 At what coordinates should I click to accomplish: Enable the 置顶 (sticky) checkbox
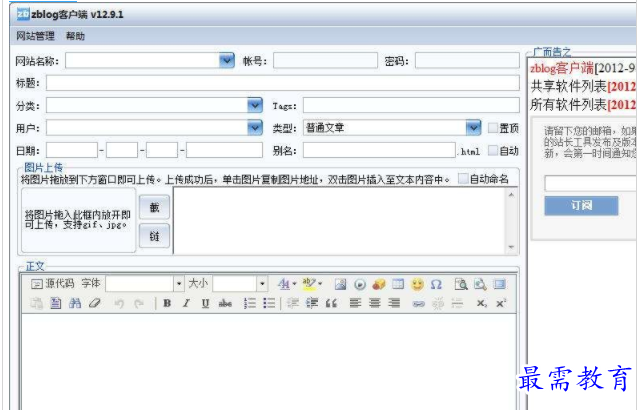click(493, 128)
